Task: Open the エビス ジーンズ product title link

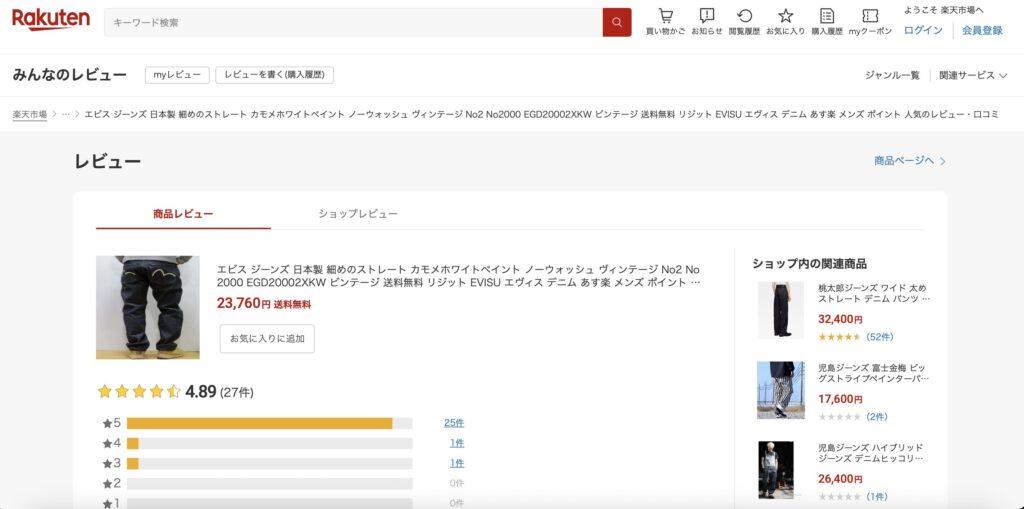Action: click(x=459, y=276)
